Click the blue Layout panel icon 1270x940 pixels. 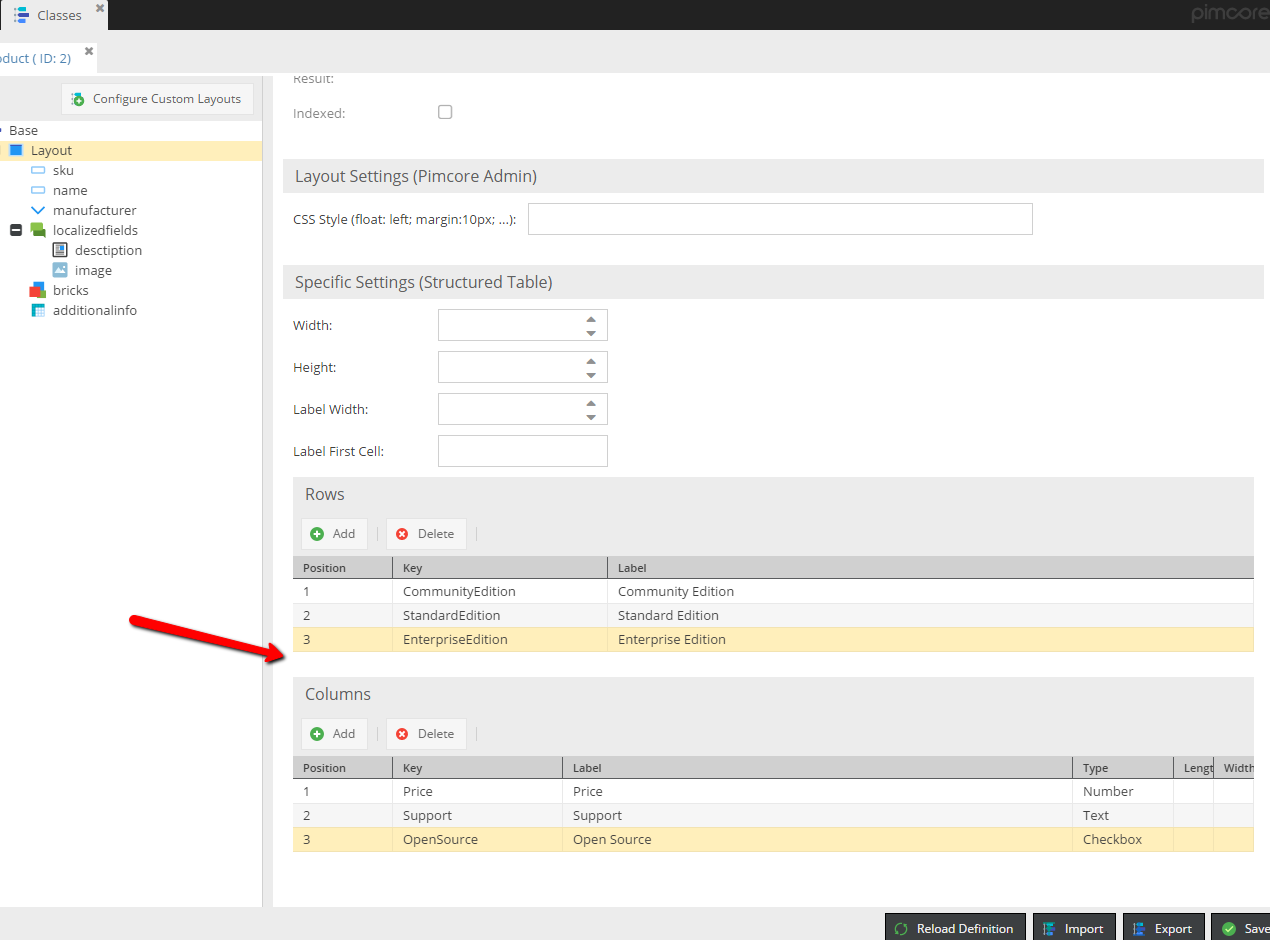tap(16, 150)
